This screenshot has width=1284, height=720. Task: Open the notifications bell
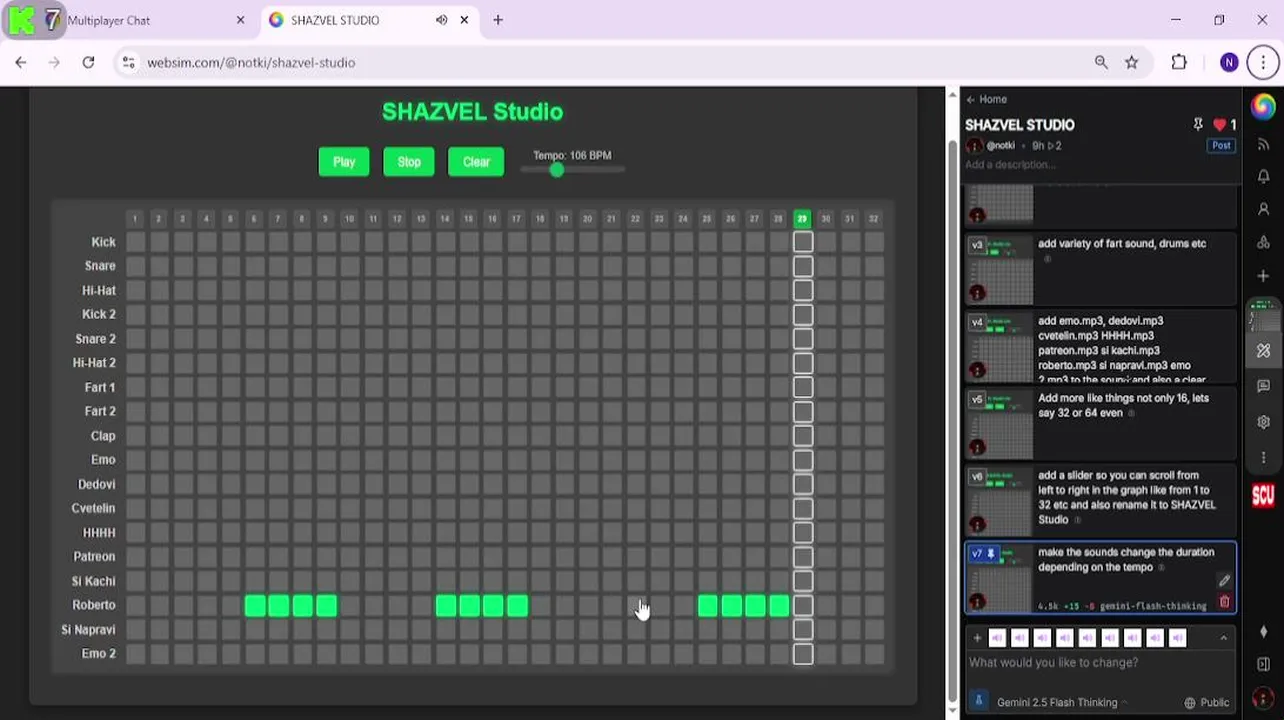1263,176
